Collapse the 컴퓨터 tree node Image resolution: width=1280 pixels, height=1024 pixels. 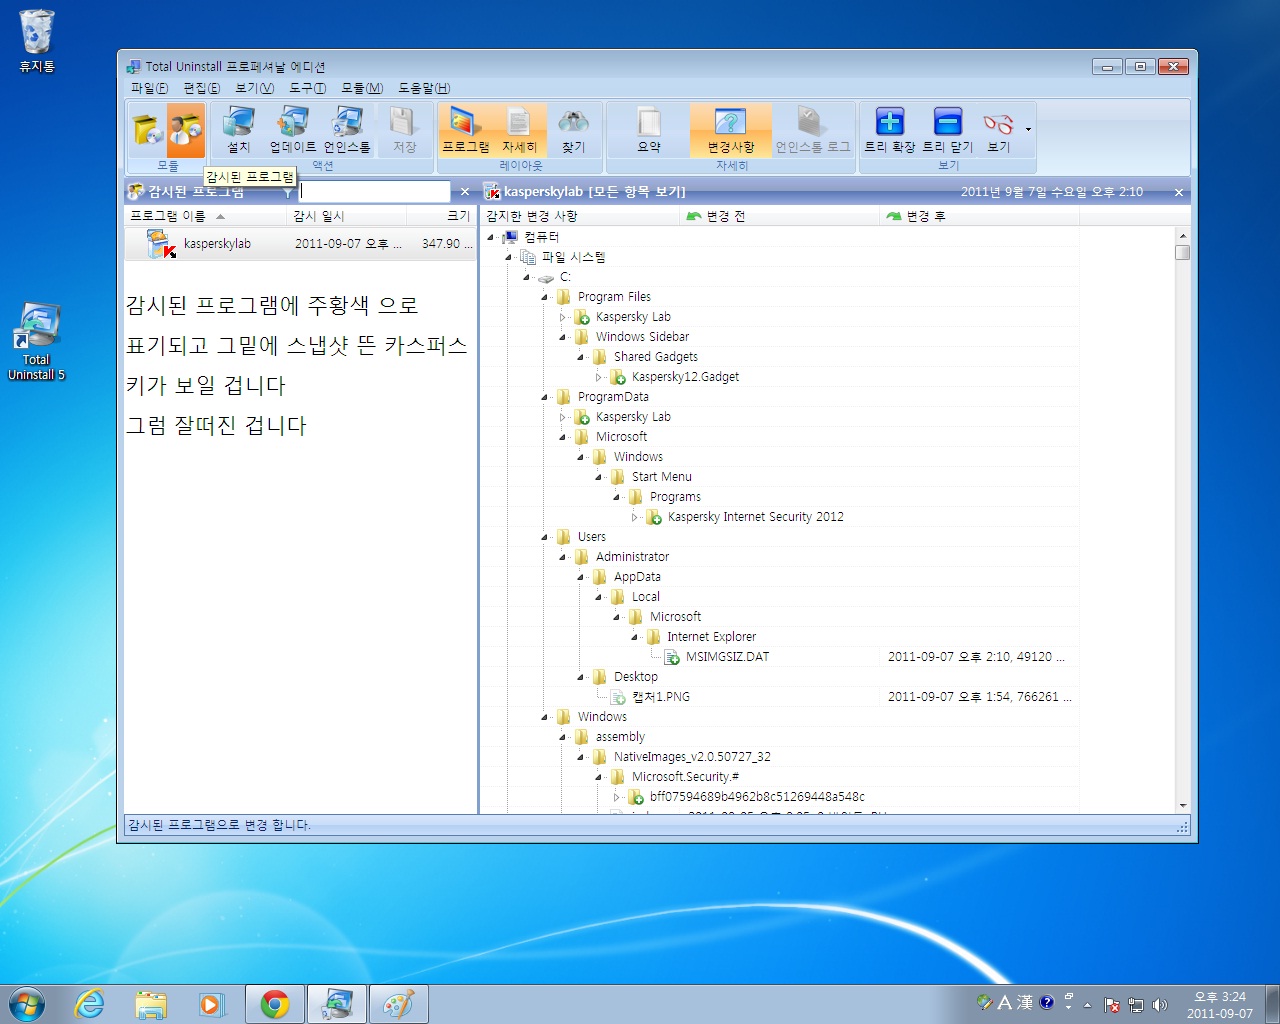(x=490, y=237)
